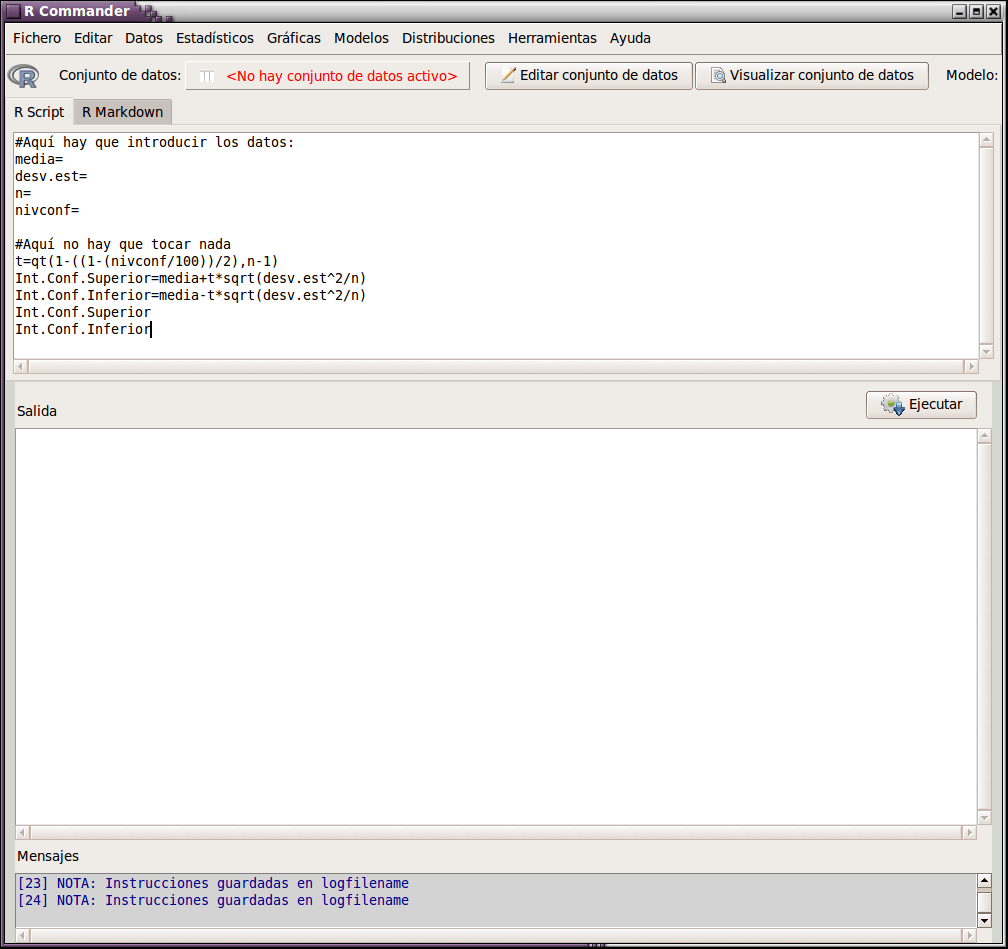The image size is (1008, 949).
Task: Click Mensajes pane scroll left arrow
Action: pyautogui.click(x=22, y=935)
